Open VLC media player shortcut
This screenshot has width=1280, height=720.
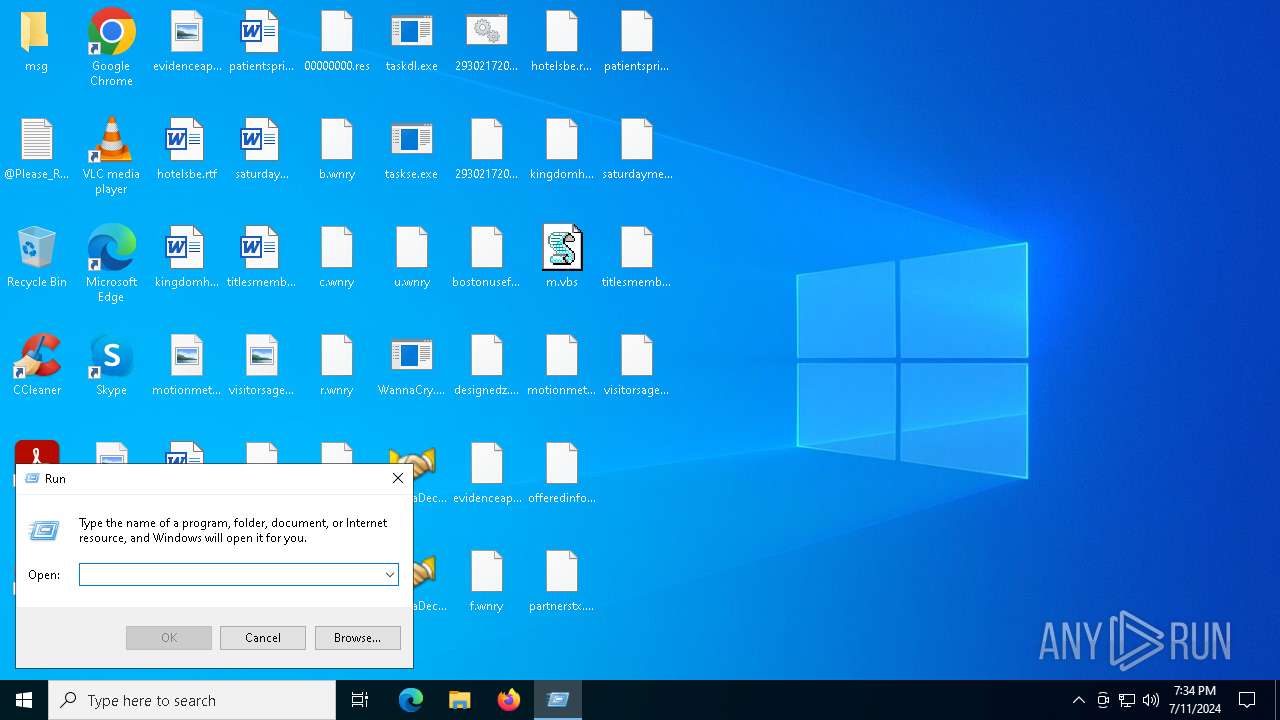[111, 155]
